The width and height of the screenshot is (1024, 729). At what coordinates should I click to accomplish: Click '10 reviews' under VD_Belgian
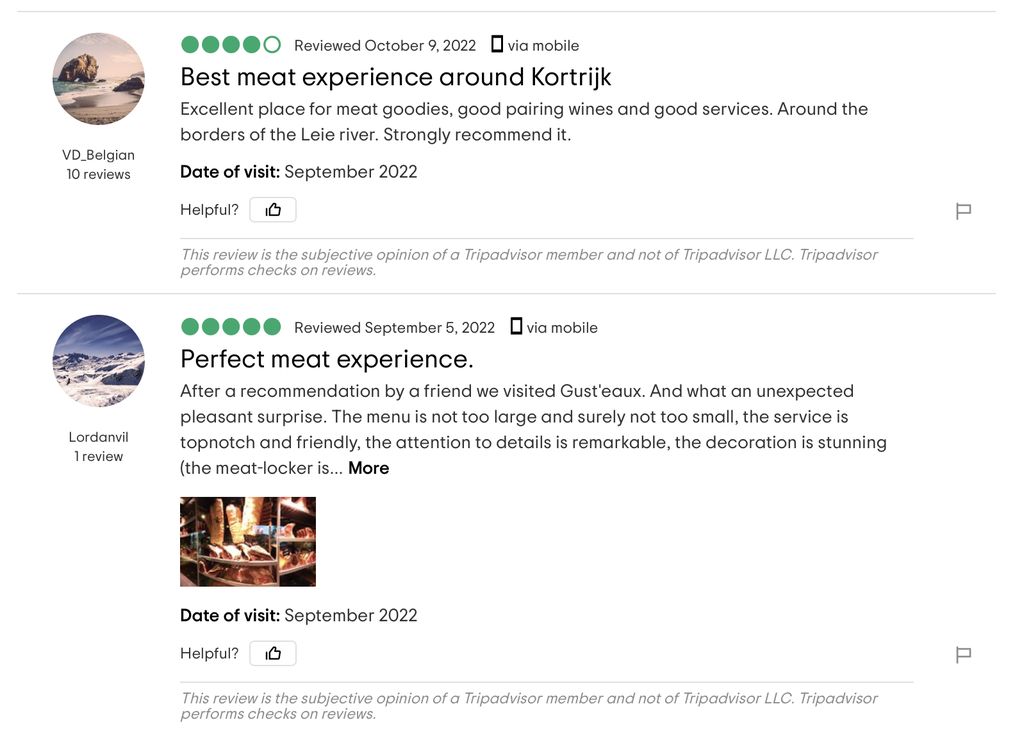click(99, 174)
